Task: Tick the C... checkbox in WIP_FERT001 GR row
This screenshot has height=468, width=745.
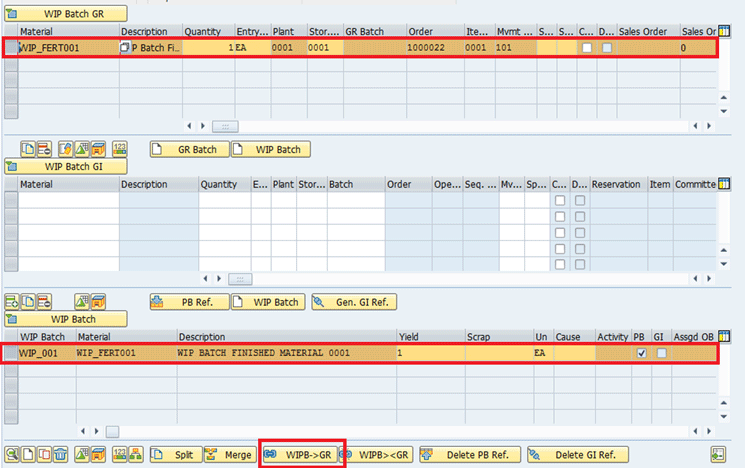Action: (x=587, y=48)
